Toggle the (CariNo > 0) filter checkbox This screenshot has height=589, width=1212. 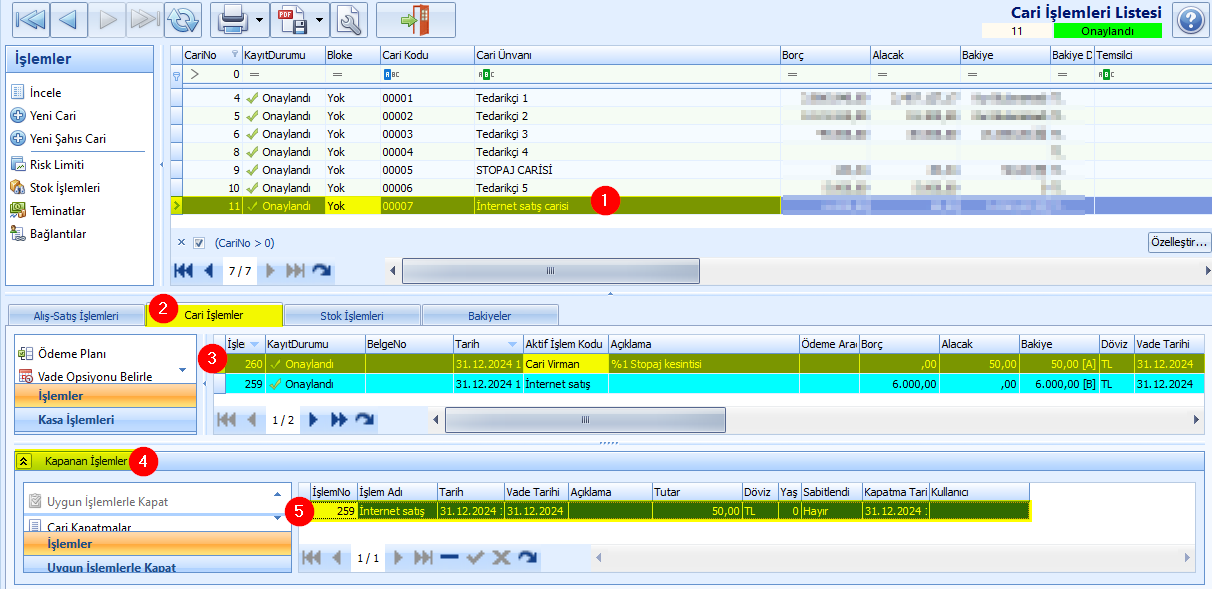[x=198, y=242]
